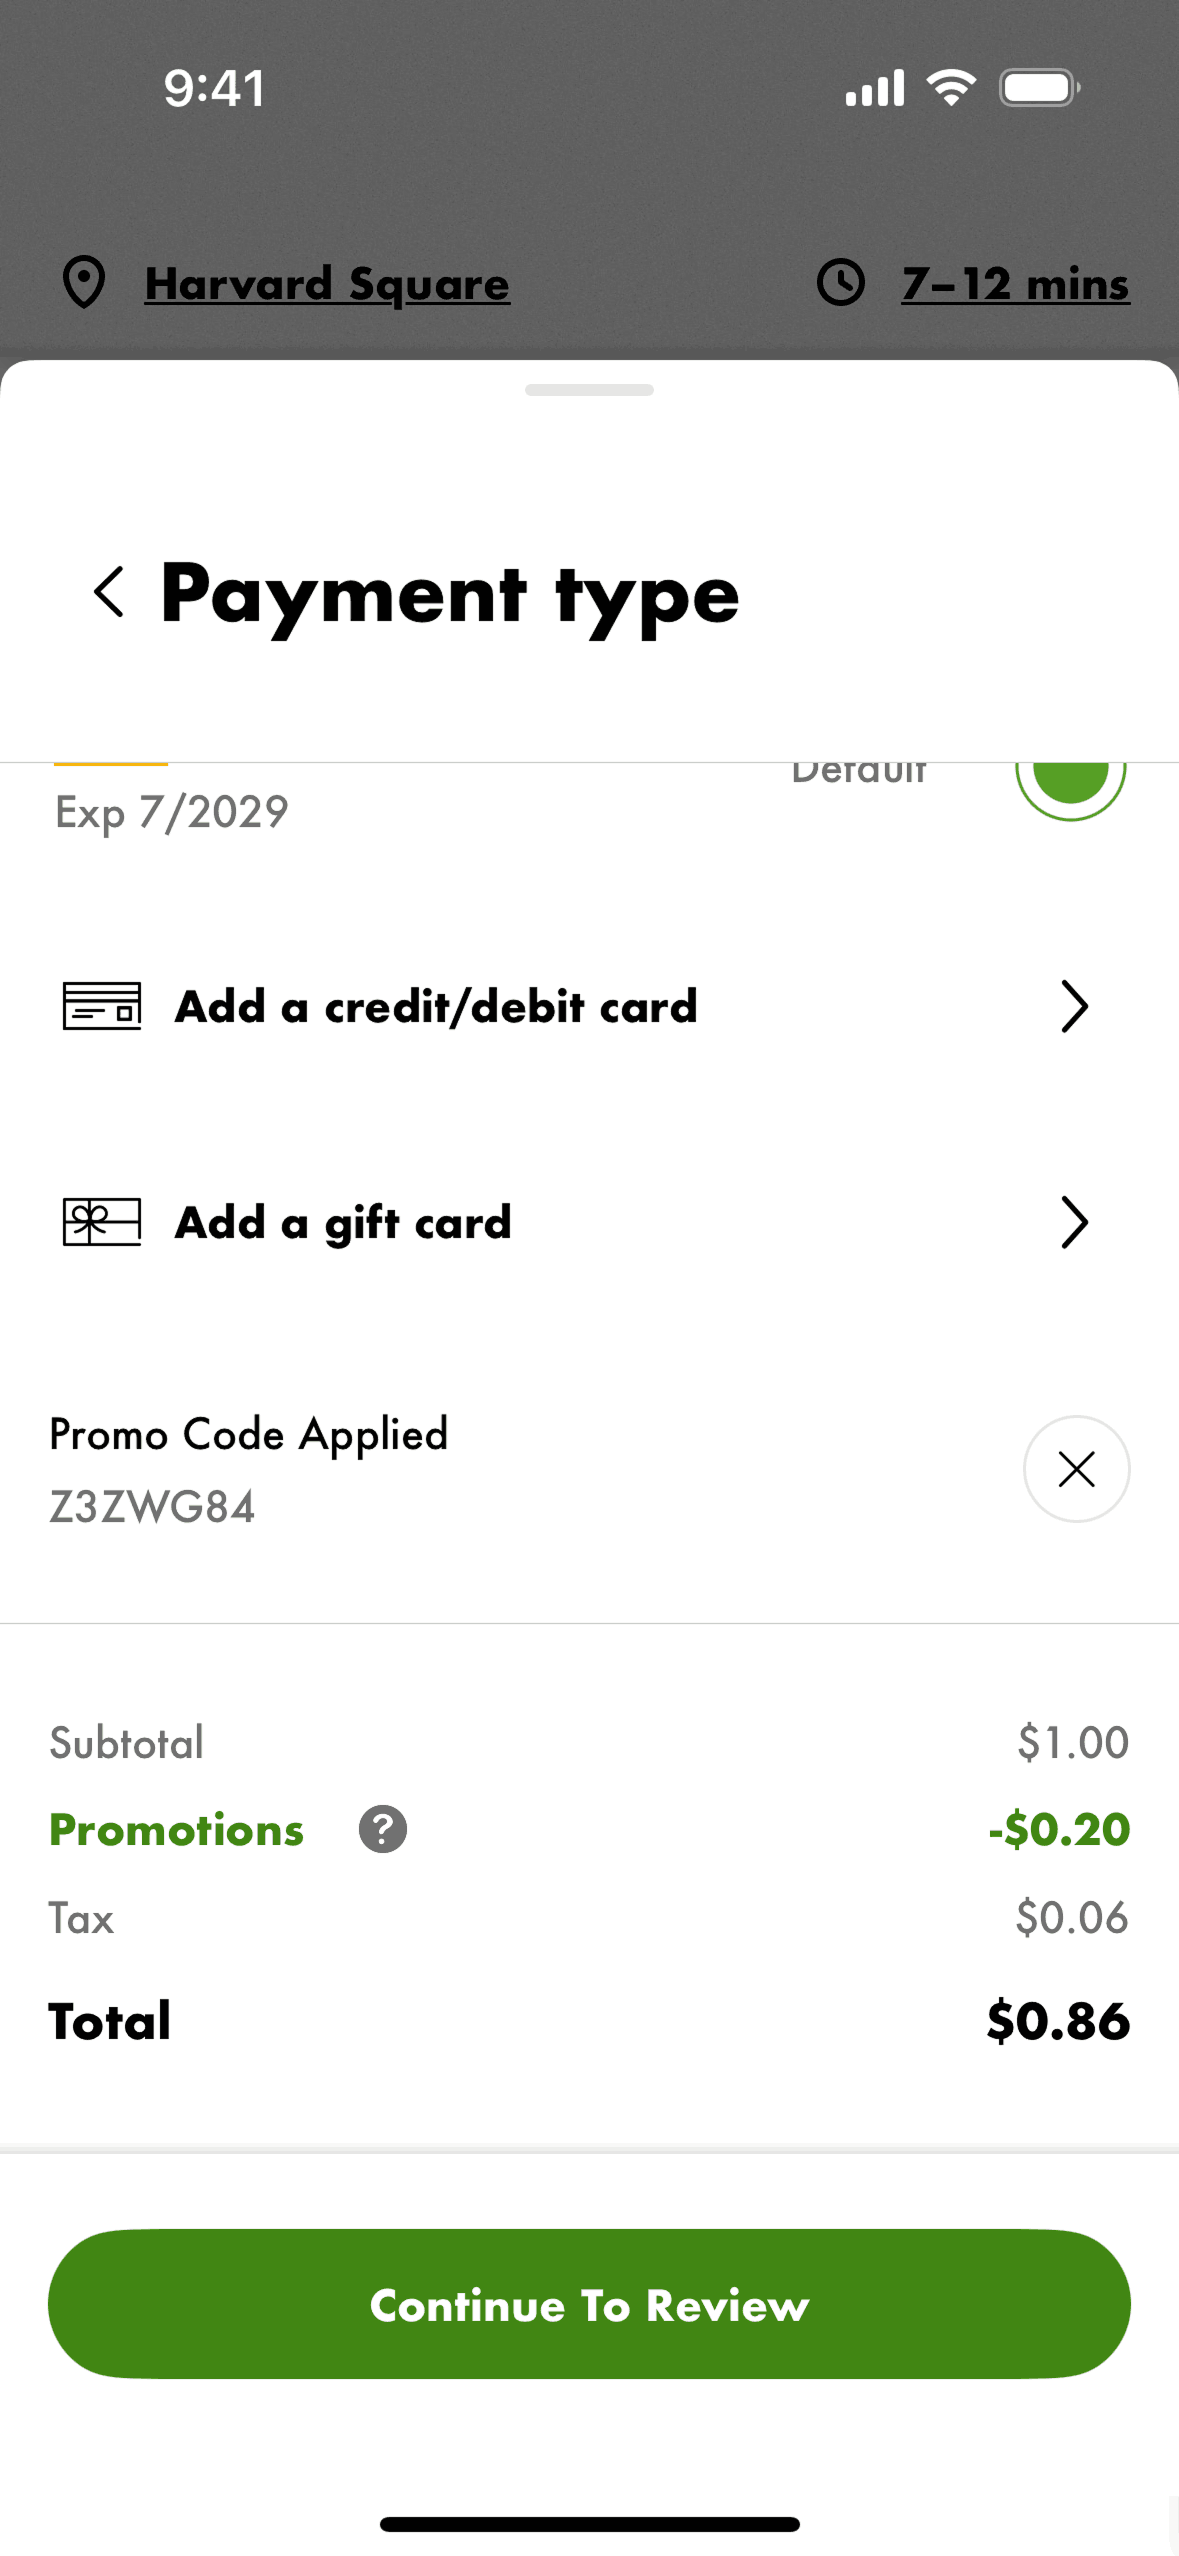Choose Add a gift card option
Image resolution: width=1179 pixels, height=2556 pixels.
tap(343, 1222)
